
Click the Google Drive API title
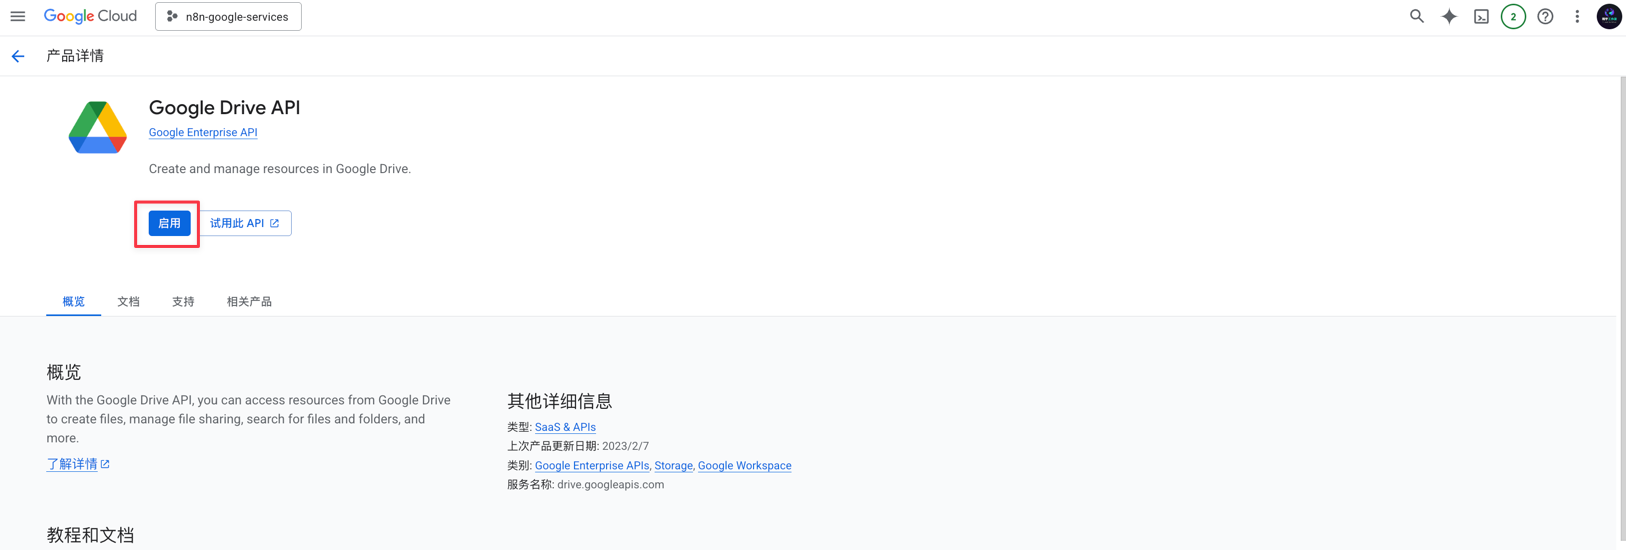(x=224, y=107)
